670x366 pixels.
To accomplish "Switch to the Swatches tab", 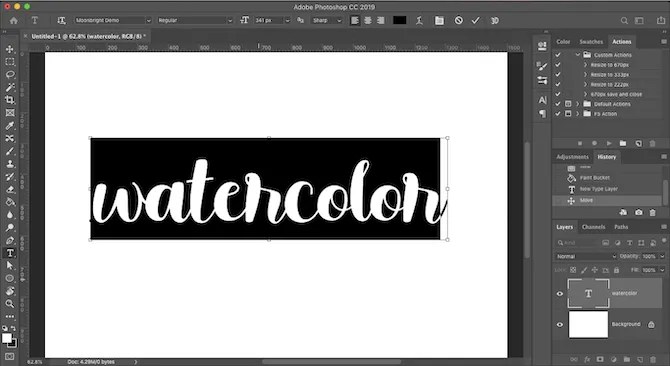I will [x=591, y=42].
